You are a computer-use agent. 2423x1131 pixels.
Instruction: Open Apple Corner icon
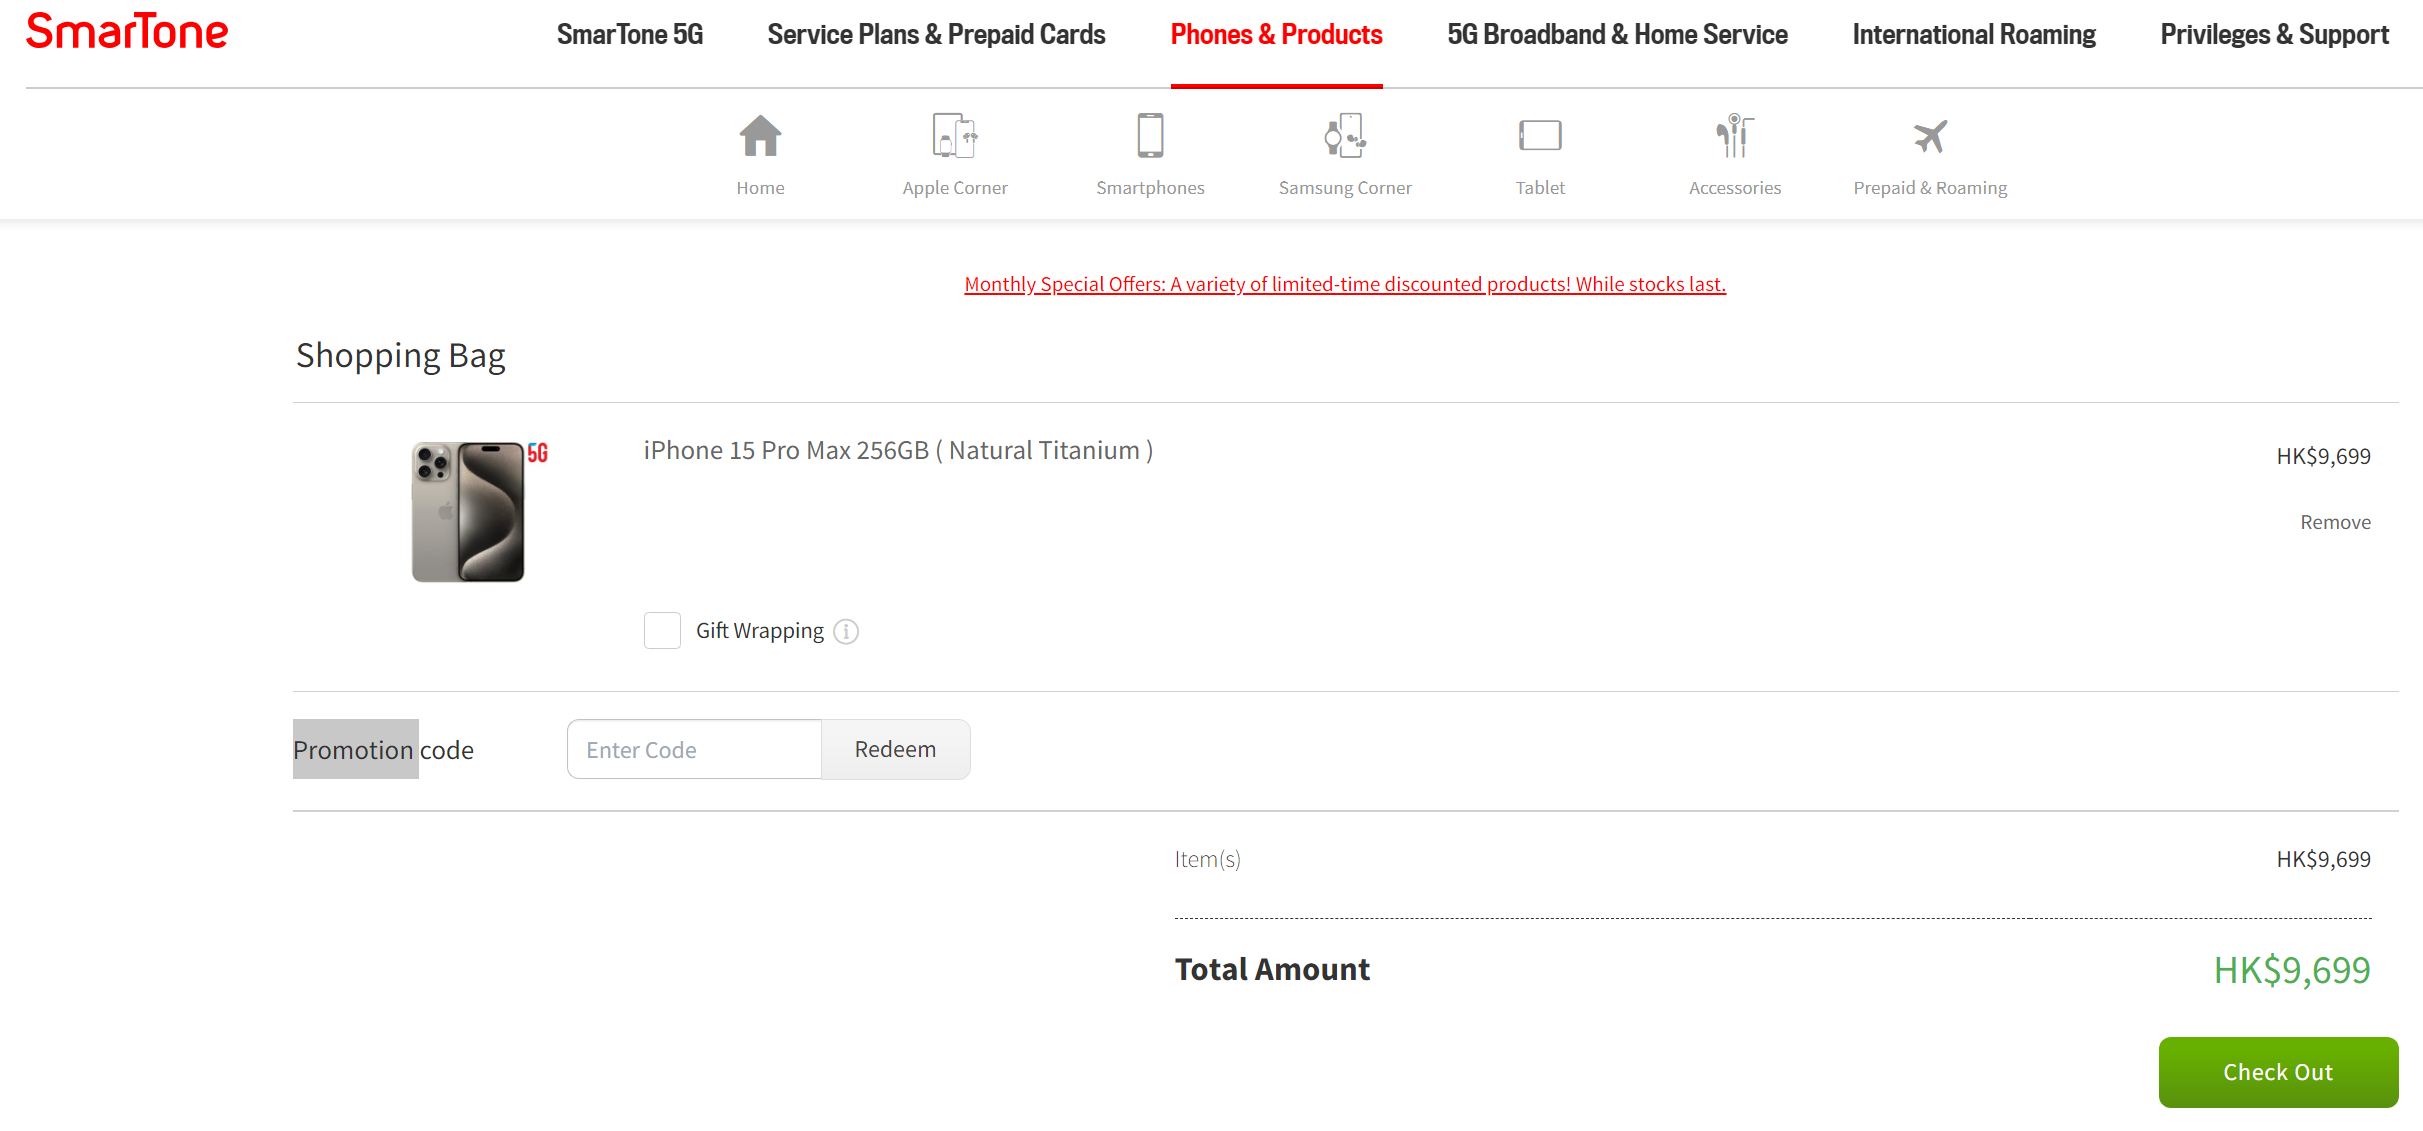(x=955, y=136)
